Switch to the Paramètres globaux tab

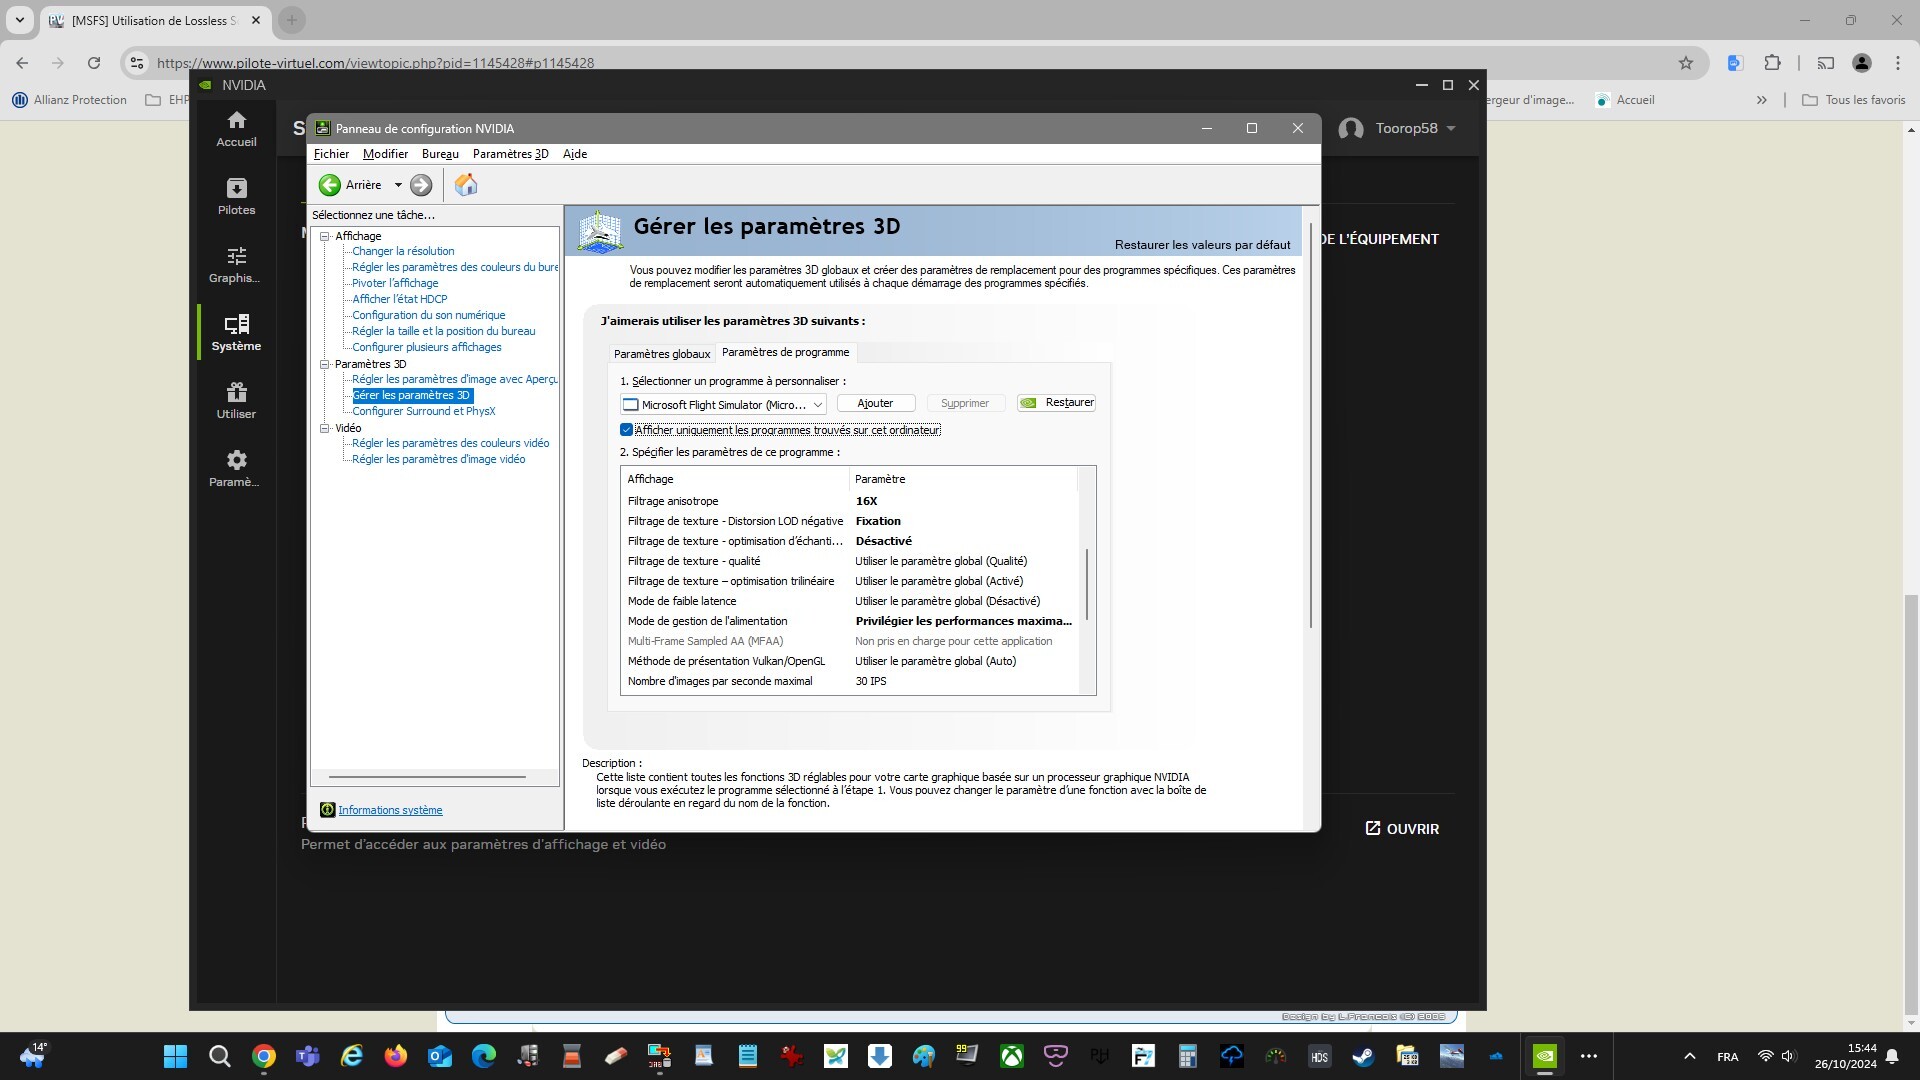661,354
